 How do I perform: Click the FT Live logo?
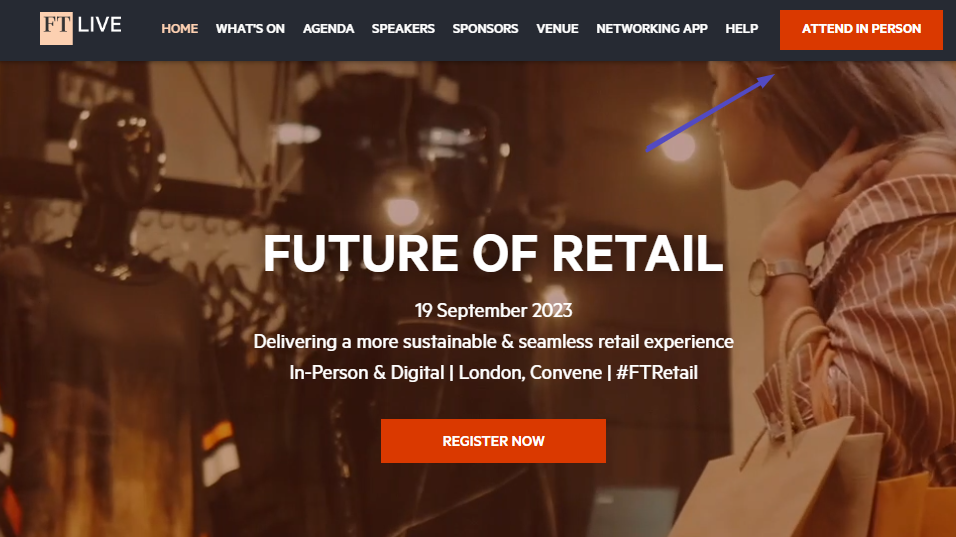(x=80, y=28)
